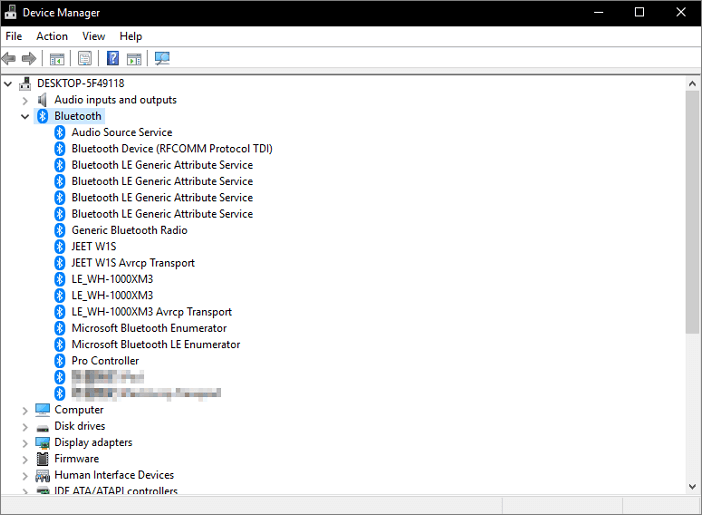Open the Action menu
The height and width of the screenshot is (515, 702).
52,36
